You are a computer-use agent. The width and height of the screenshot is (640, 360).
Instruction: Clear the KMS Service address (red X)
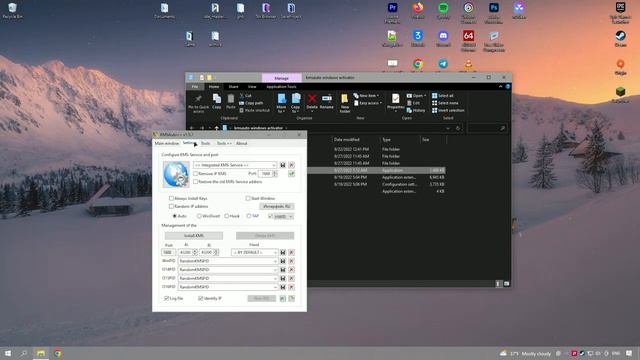pos(291,165)
